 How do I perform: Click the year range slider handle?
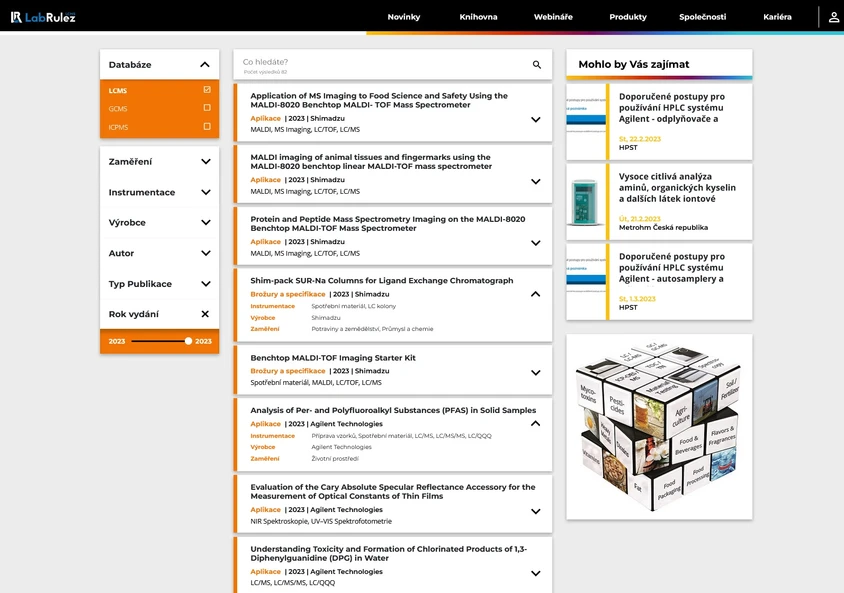point(188,341)
